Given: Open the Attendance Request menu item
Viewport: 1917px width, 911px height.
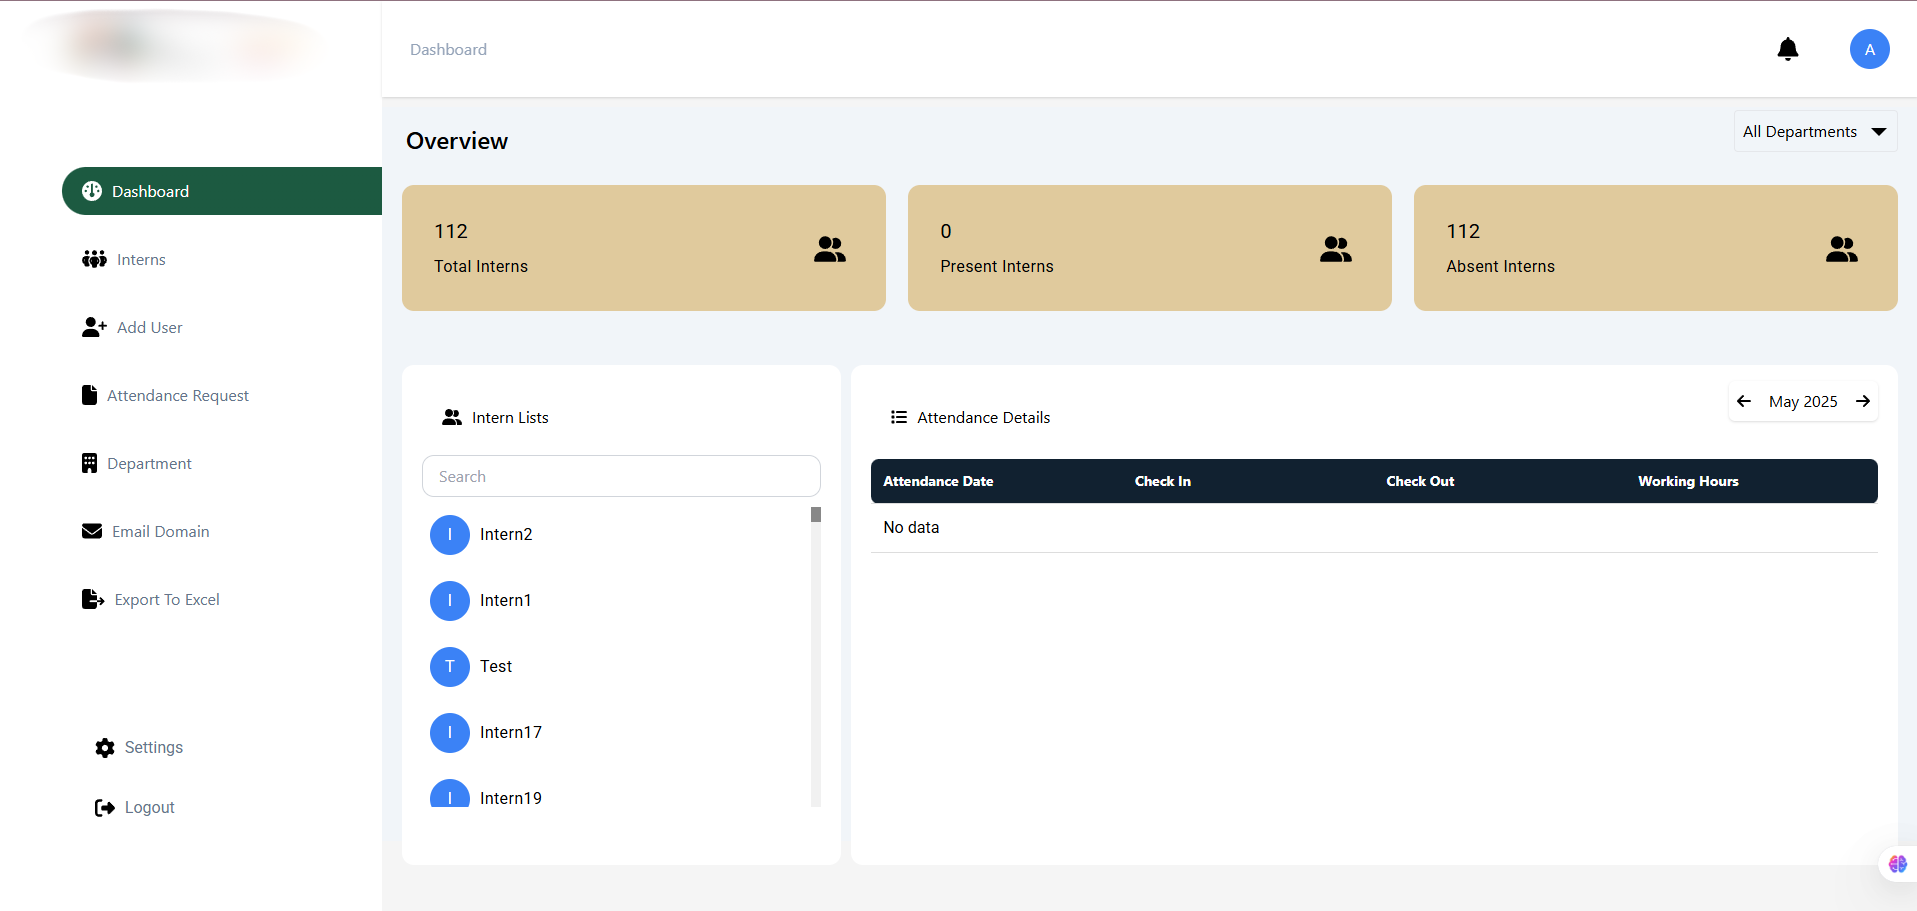Looking at the screenshot, I should pyautogui.click(x=178, y=395).
